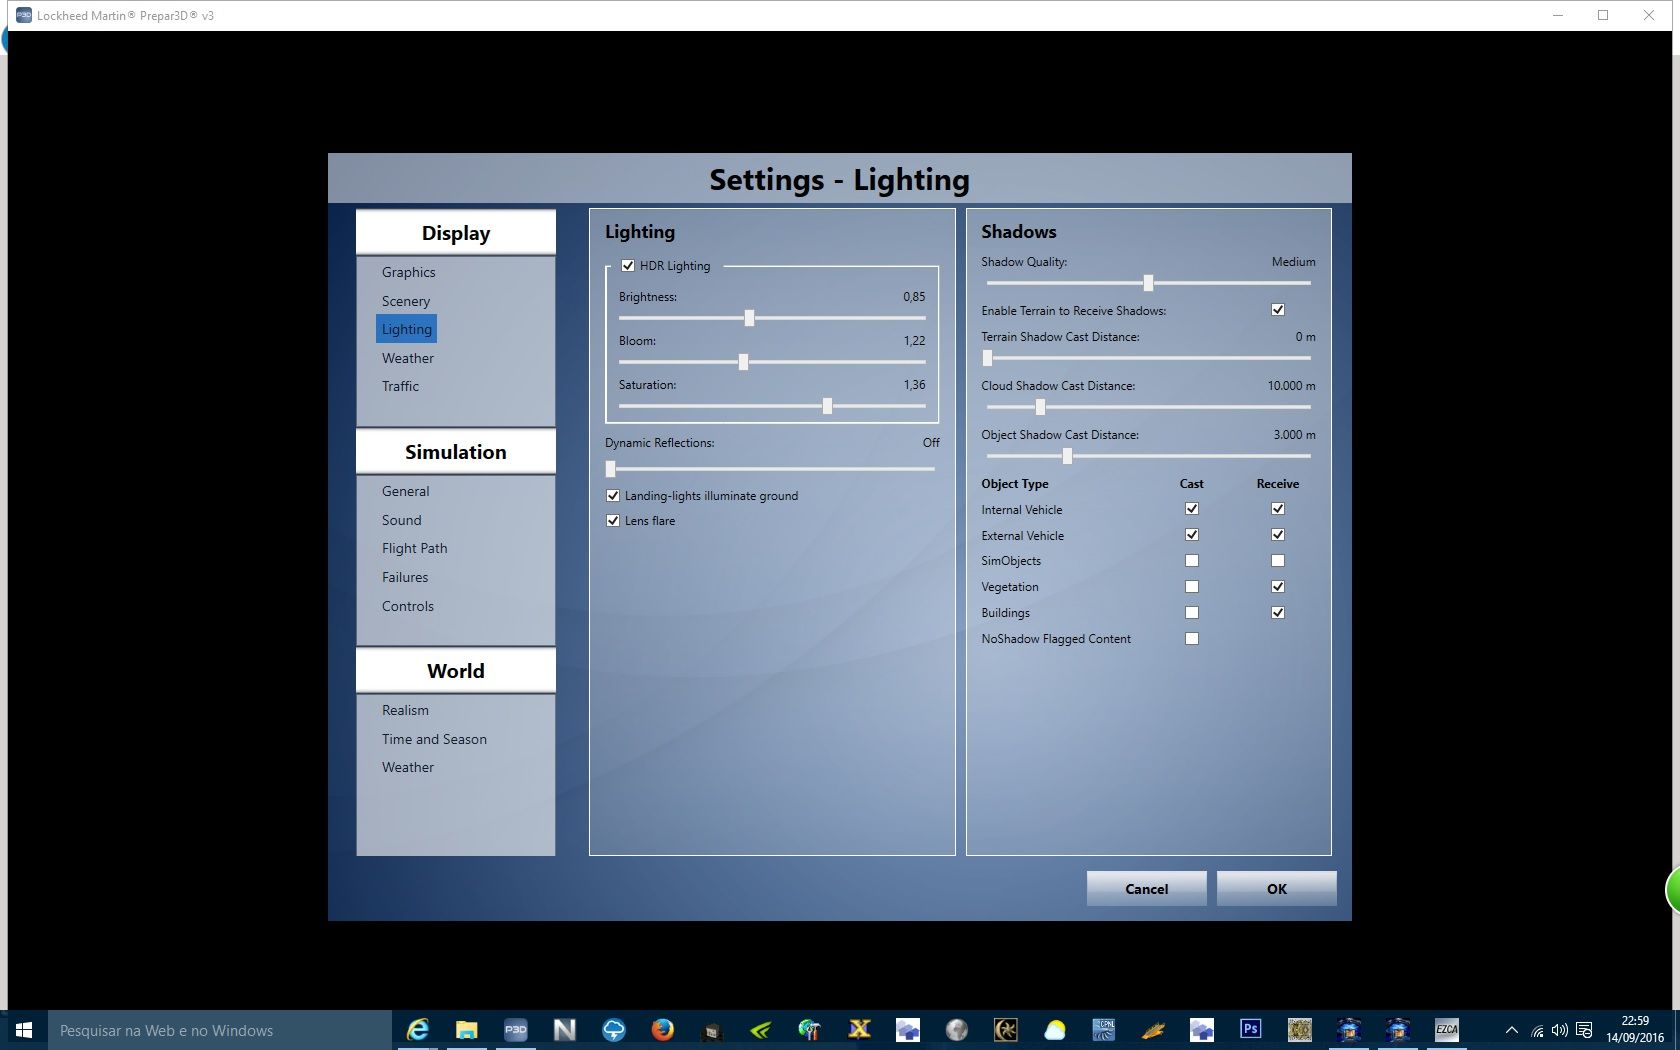Enable SimObjects Receive shadows
The height and width of the screenshot is (1050, 1680).
[x=1278, y=561]
